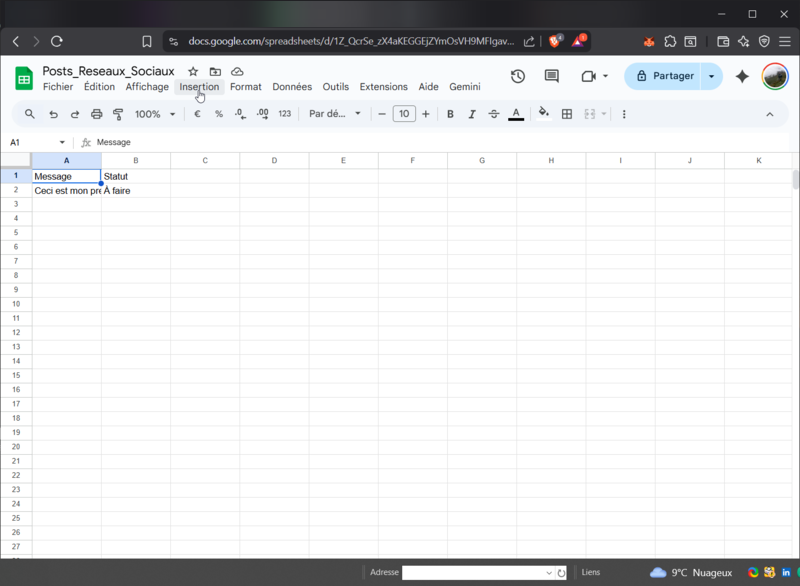Format selected cell as percentage

pos(218,114)
